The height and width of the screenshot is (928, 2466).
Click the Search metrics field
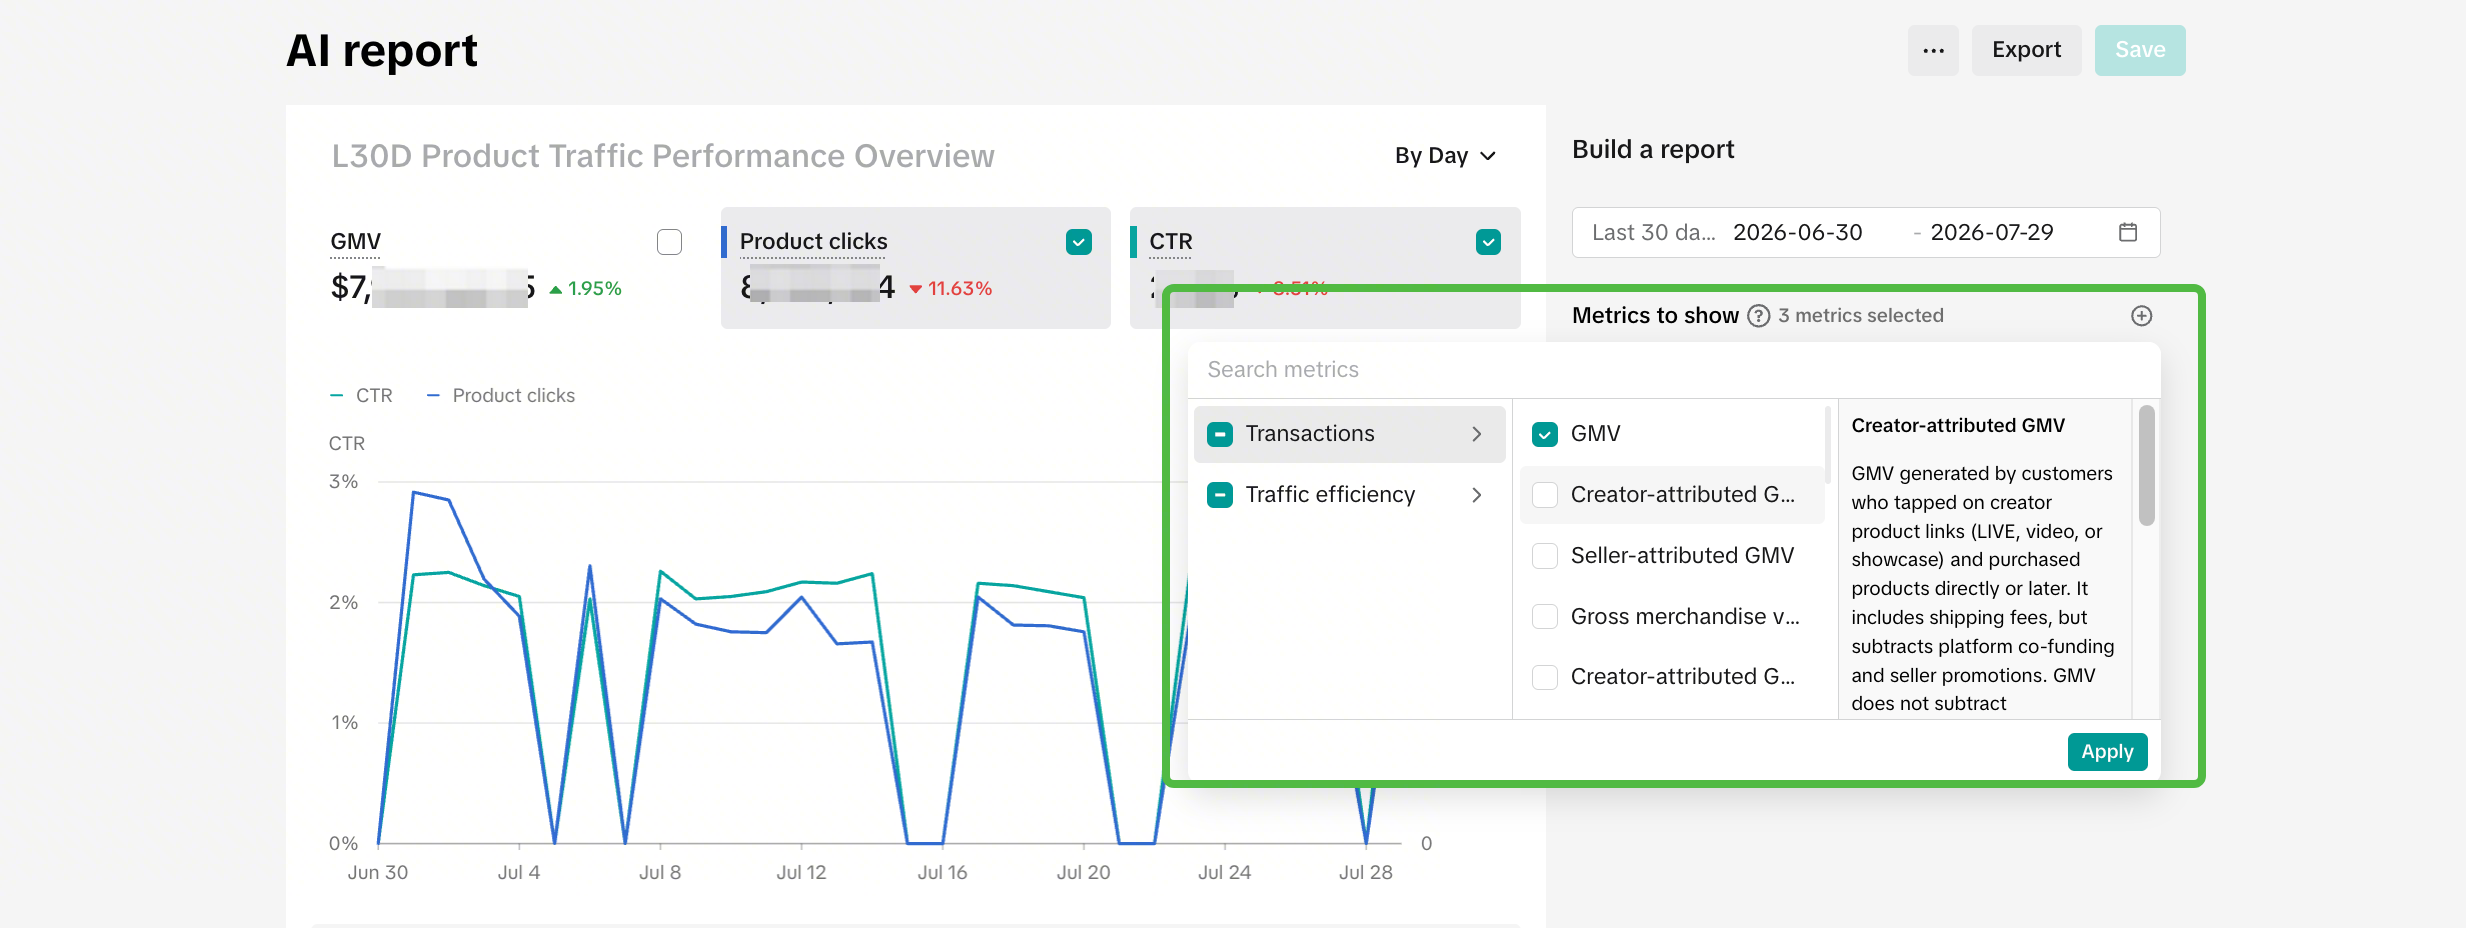pyautogui.click(x=1673, y=370)
